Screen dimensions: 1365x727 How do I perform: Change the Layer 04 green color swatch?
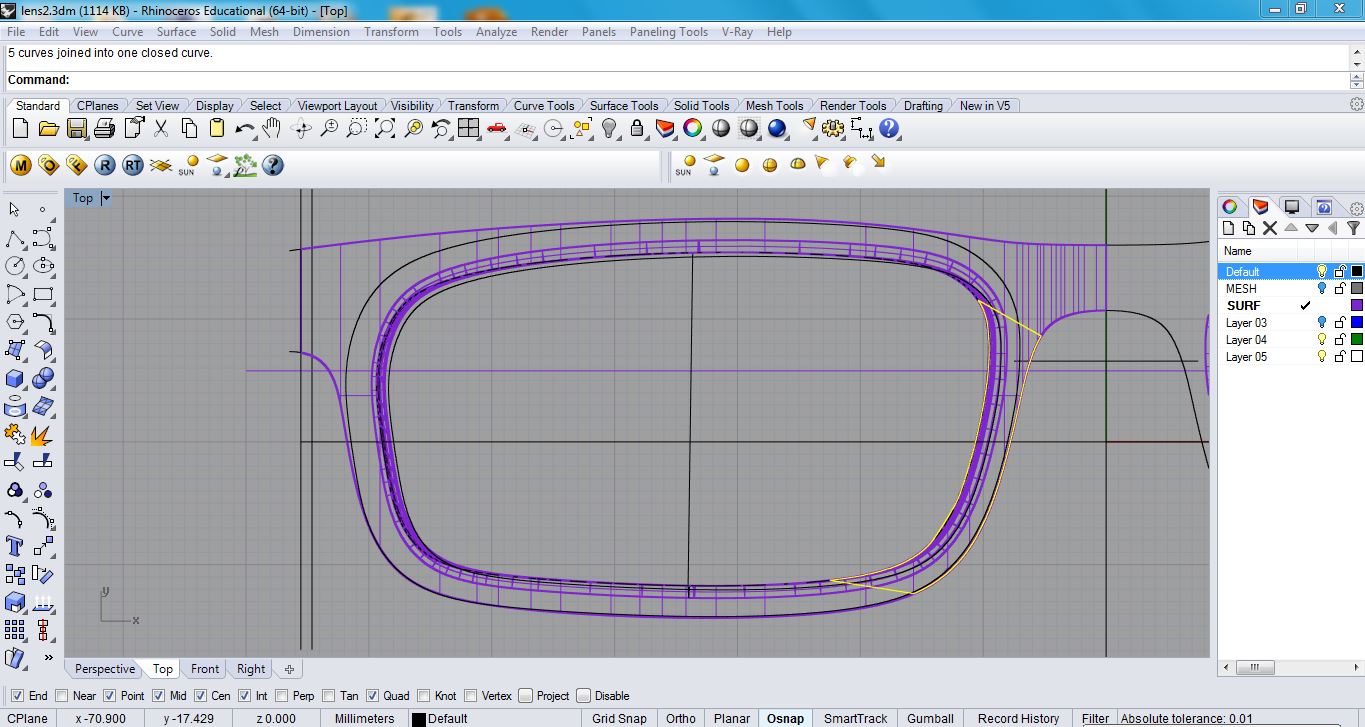(1357, 340)
